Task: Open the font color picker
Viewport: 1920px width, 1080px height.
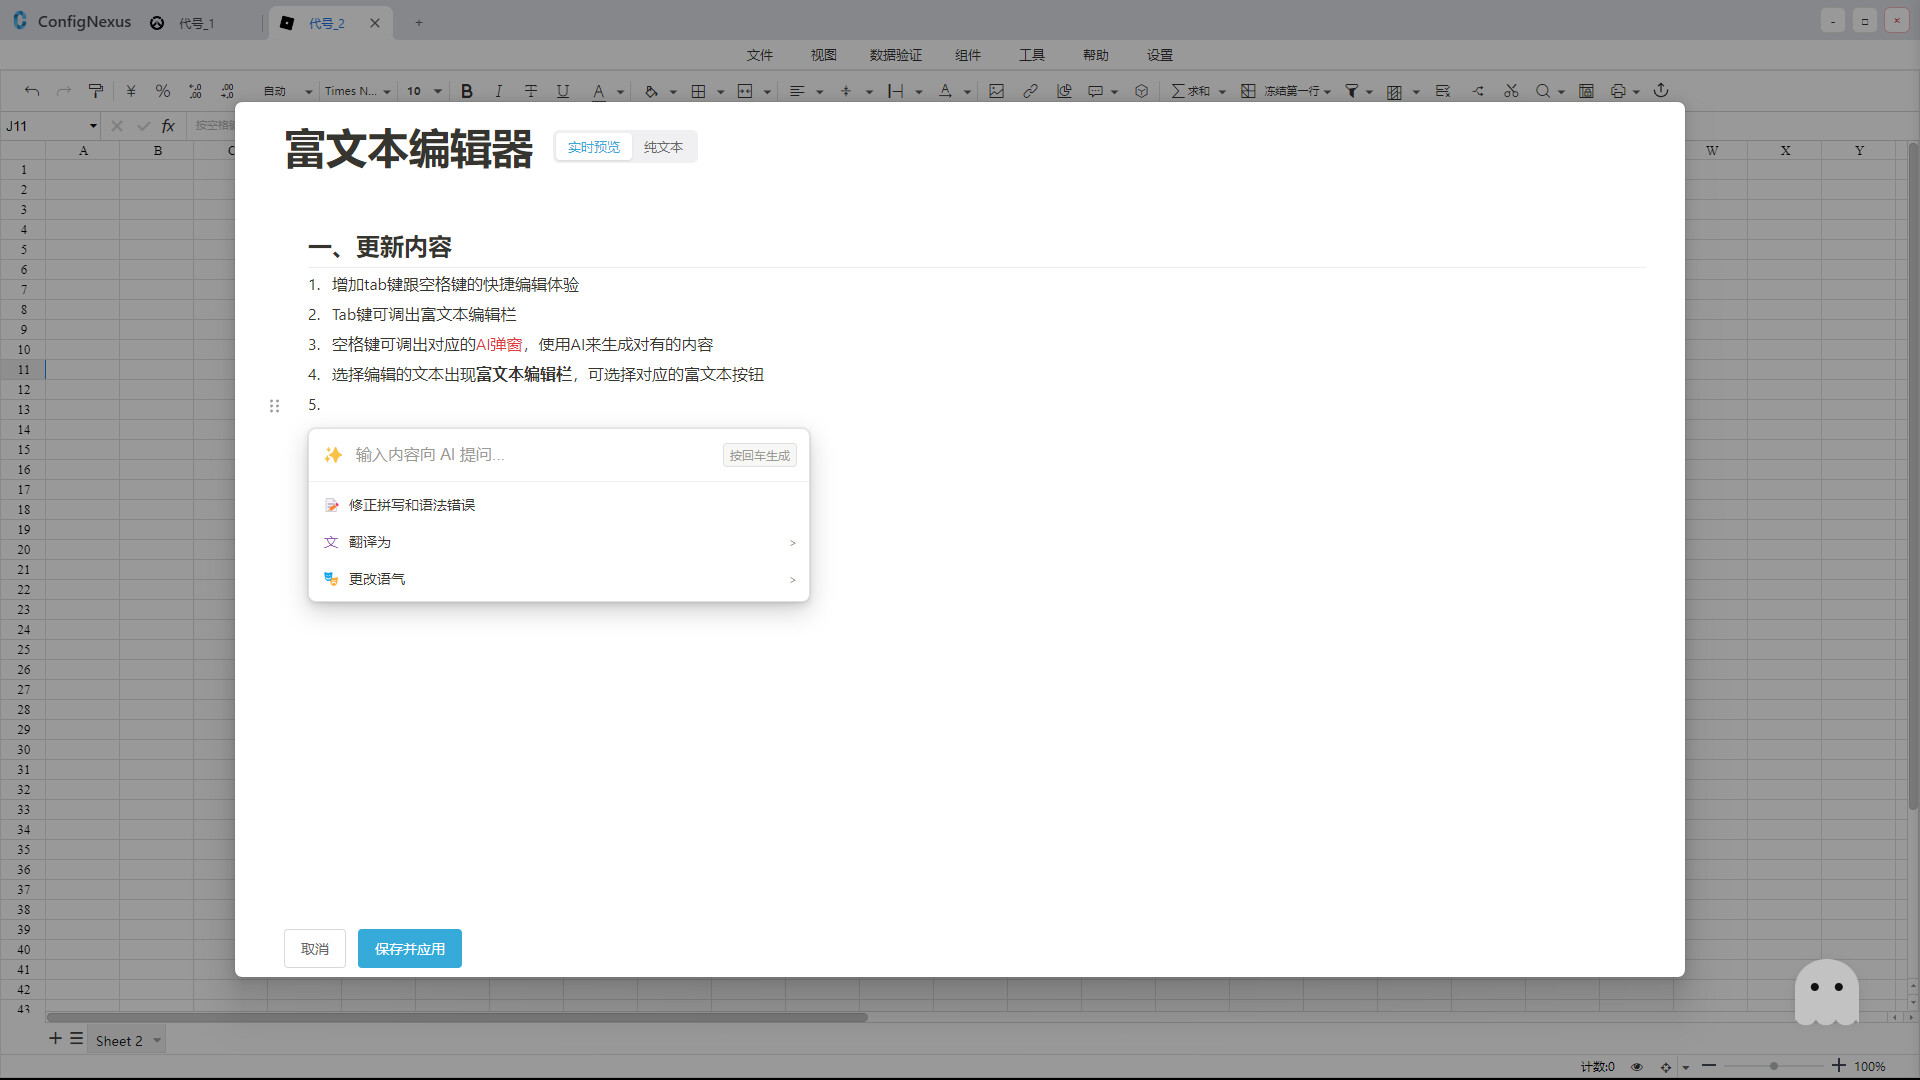Action: tap(598, 91)
